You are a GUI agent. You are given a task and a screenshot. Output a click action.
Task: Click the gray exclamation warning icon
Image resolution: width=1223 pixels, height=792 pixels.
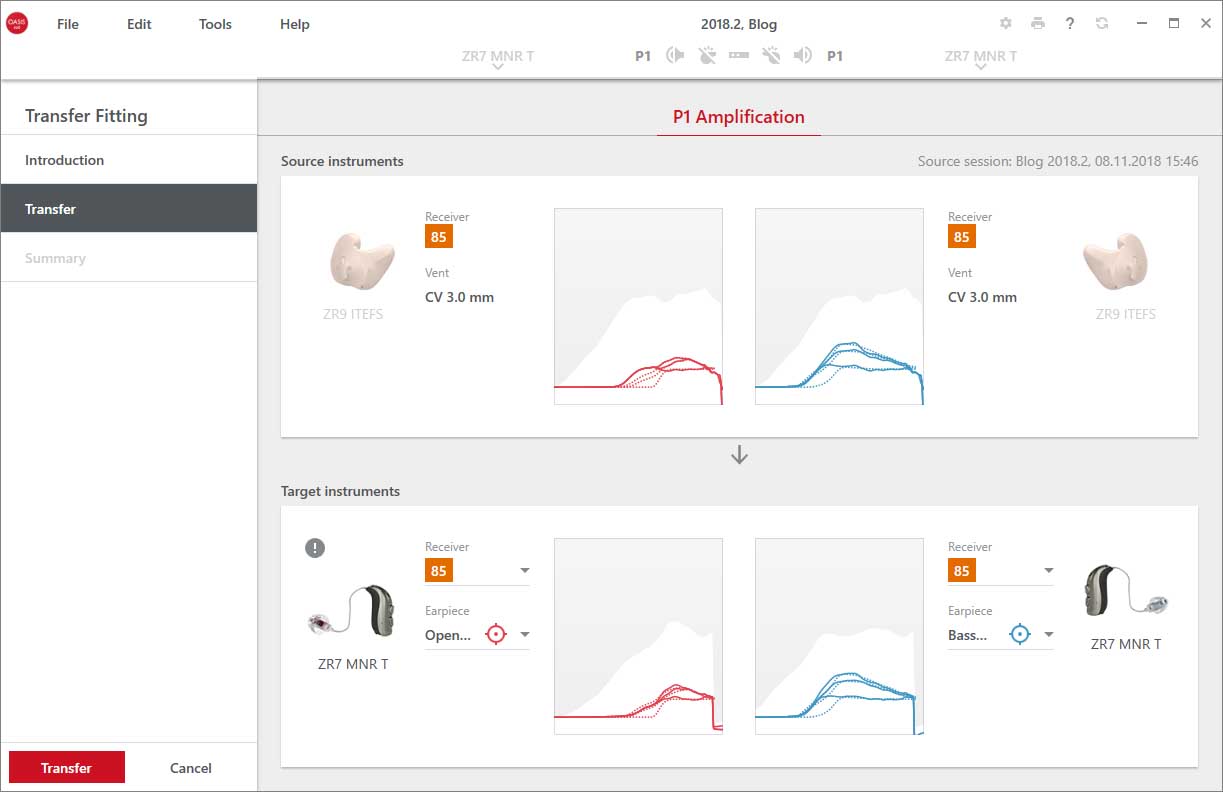315,547
